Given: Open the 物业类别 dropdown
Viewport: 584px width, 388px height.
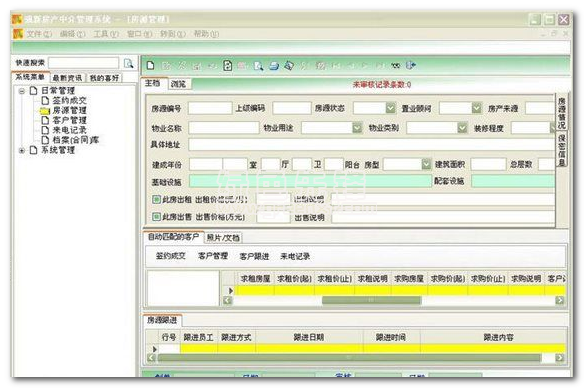Looking at the screenshot, I should pos(462,128).
